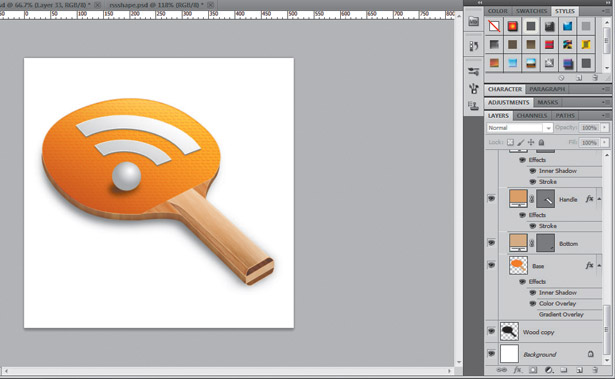Open the Opacity slider arrow
This screenshot has width=615, height=379.
click(604, 128)
